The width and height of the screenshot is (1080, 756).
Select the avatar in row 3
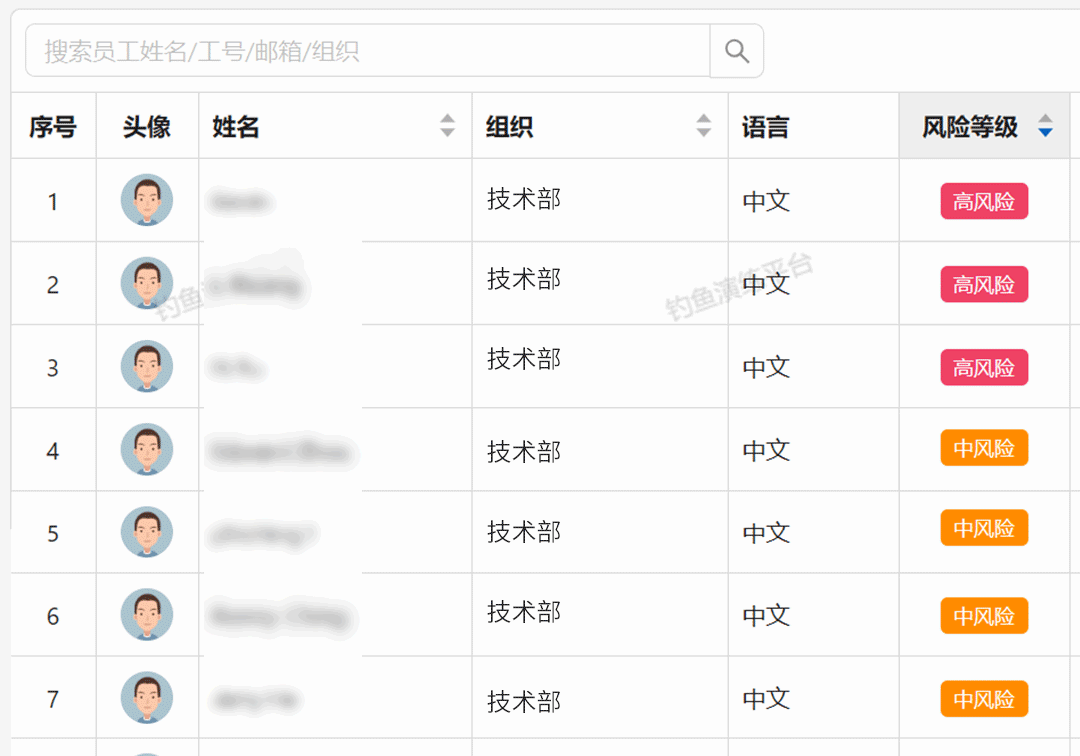(x=147, y=366)
